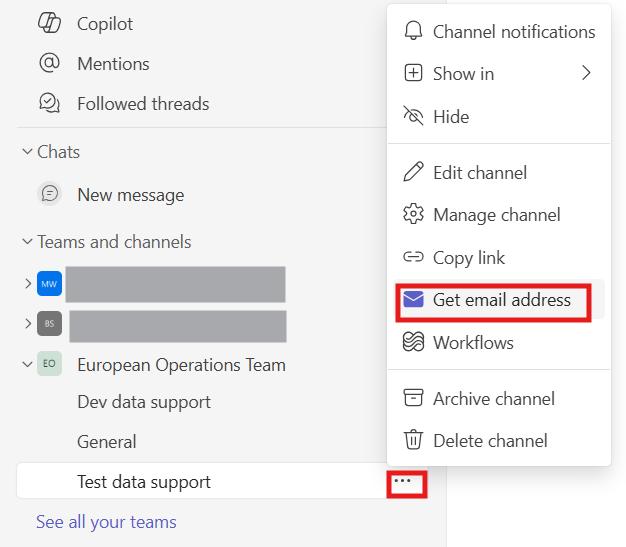This screenshot has width=626, height=547.
Task: Collapse the Teams and channels section
Action: pyautogui.click(x=28, y=241)
